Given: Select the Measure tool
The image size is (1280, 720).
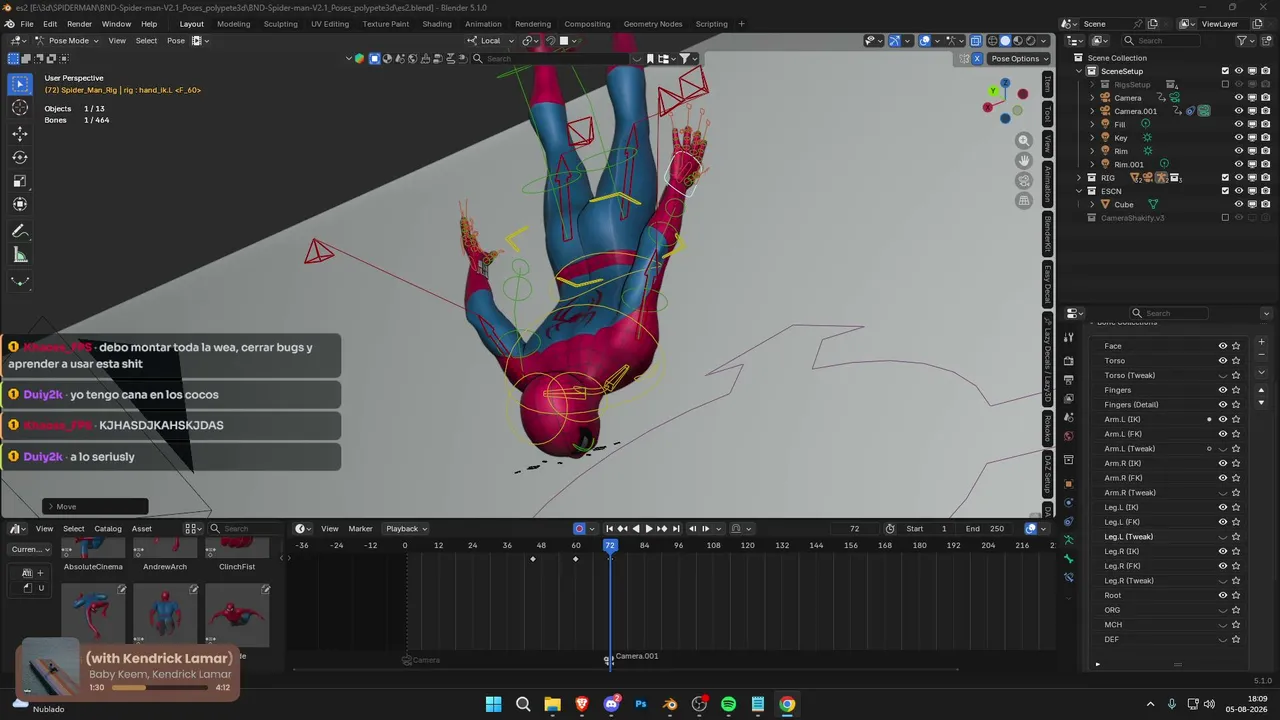Looking at the screenshot, I should [20, 255].
